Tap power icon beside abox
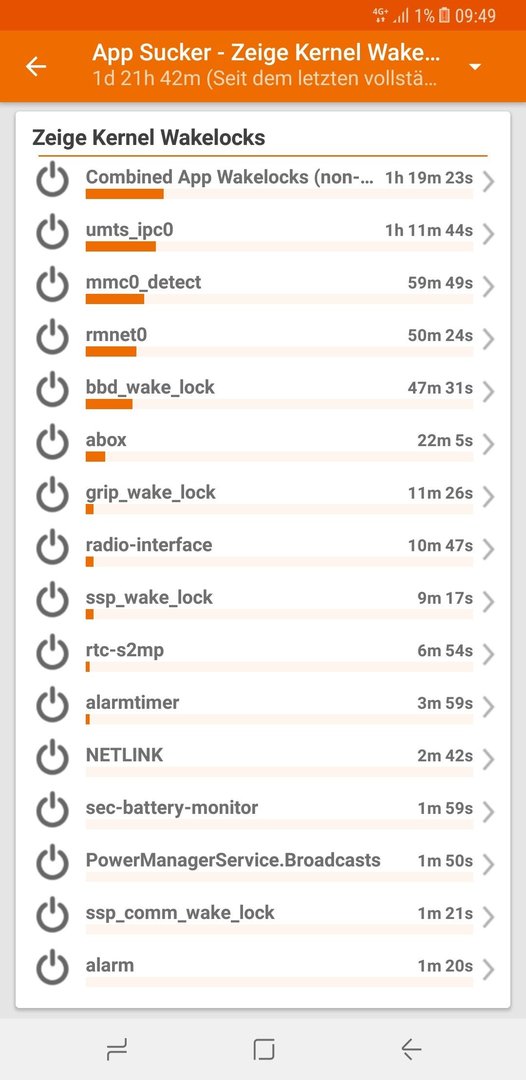This screenshot has width=526, height=1080. pyautogui.click(x=52, y=442)
